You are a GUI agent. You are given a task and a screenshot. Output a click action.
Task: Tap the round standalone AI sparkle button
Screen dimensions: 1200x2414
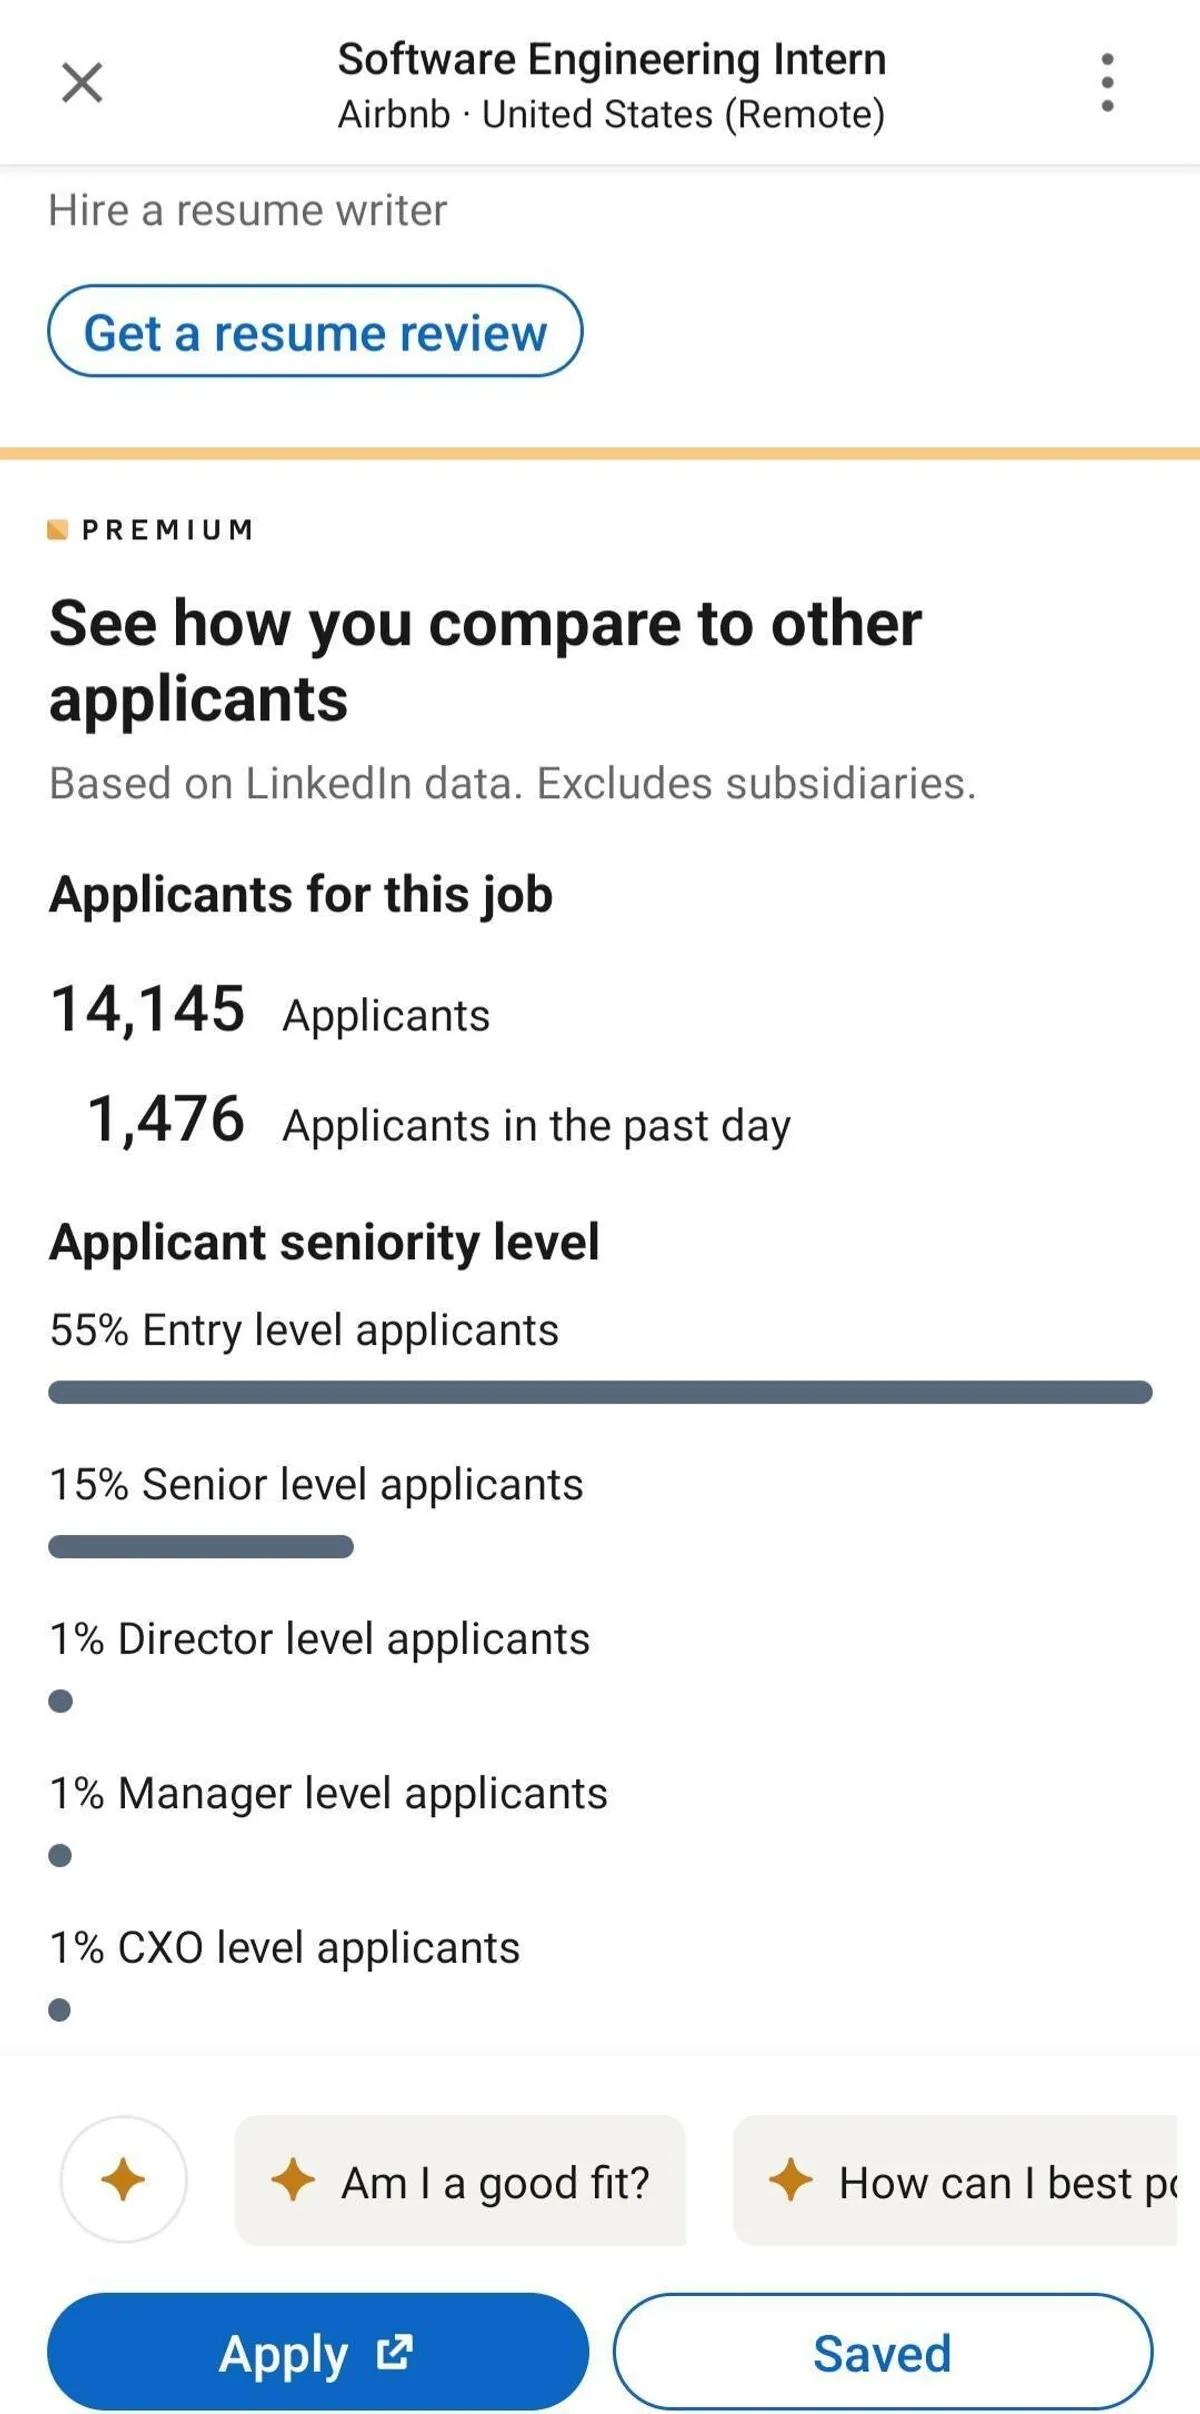[124, 2179]
